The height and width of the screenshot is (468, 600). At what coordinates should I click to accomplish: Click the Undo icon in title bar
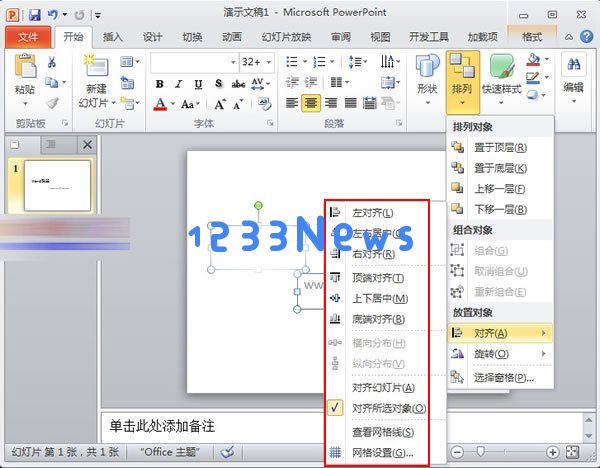(x=52, y=15)
